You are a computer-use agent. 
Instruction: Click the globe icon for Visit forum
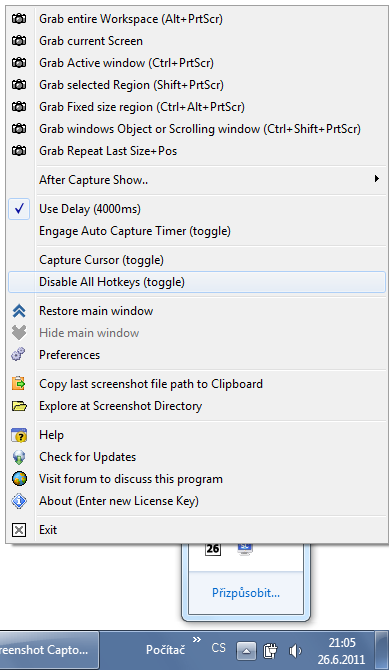pos(19,479)
